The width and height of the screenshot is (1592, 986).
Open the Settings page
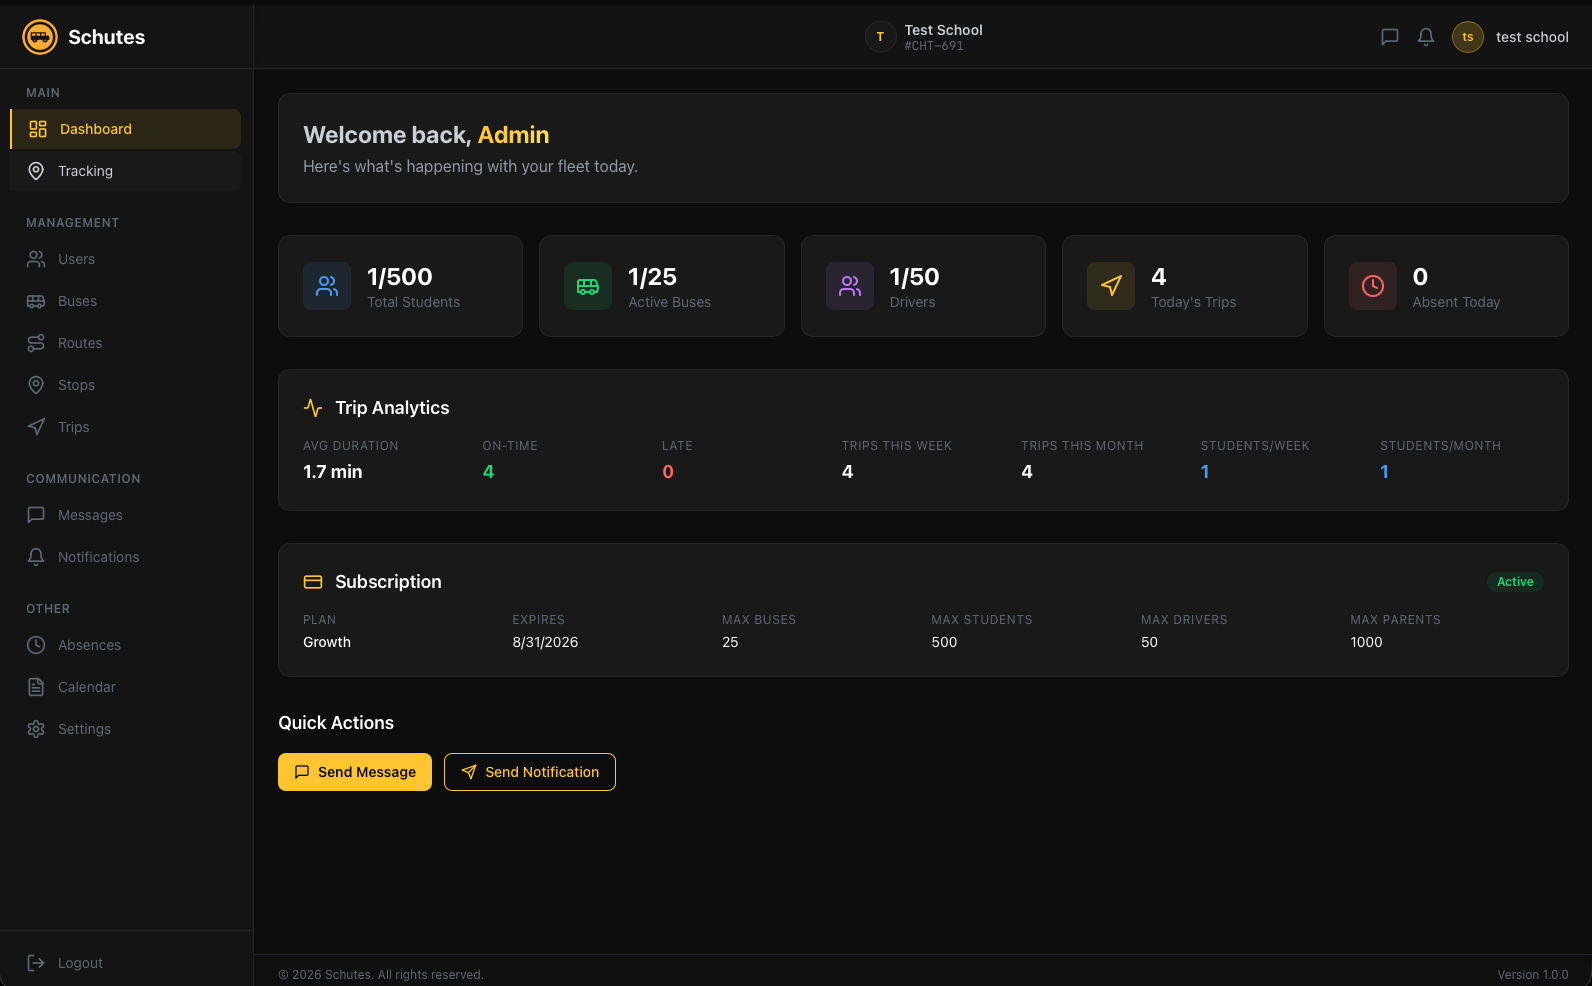126,729
